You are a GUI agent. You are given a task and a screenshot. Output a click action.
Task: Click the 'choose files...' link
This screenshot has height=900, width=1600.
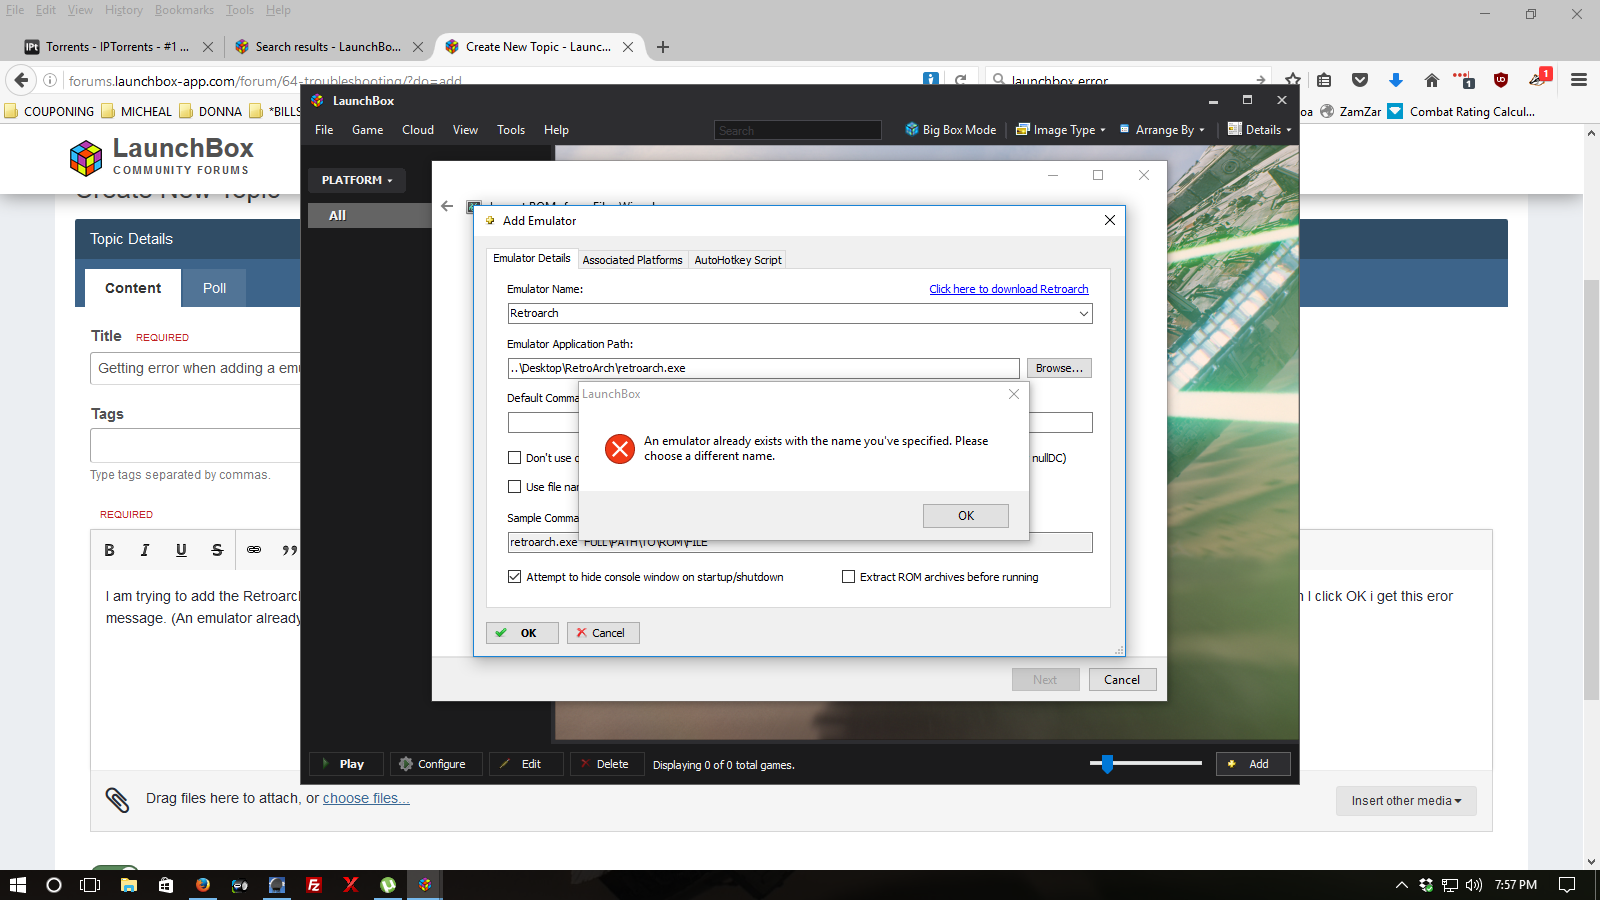(x=366, y=798)
